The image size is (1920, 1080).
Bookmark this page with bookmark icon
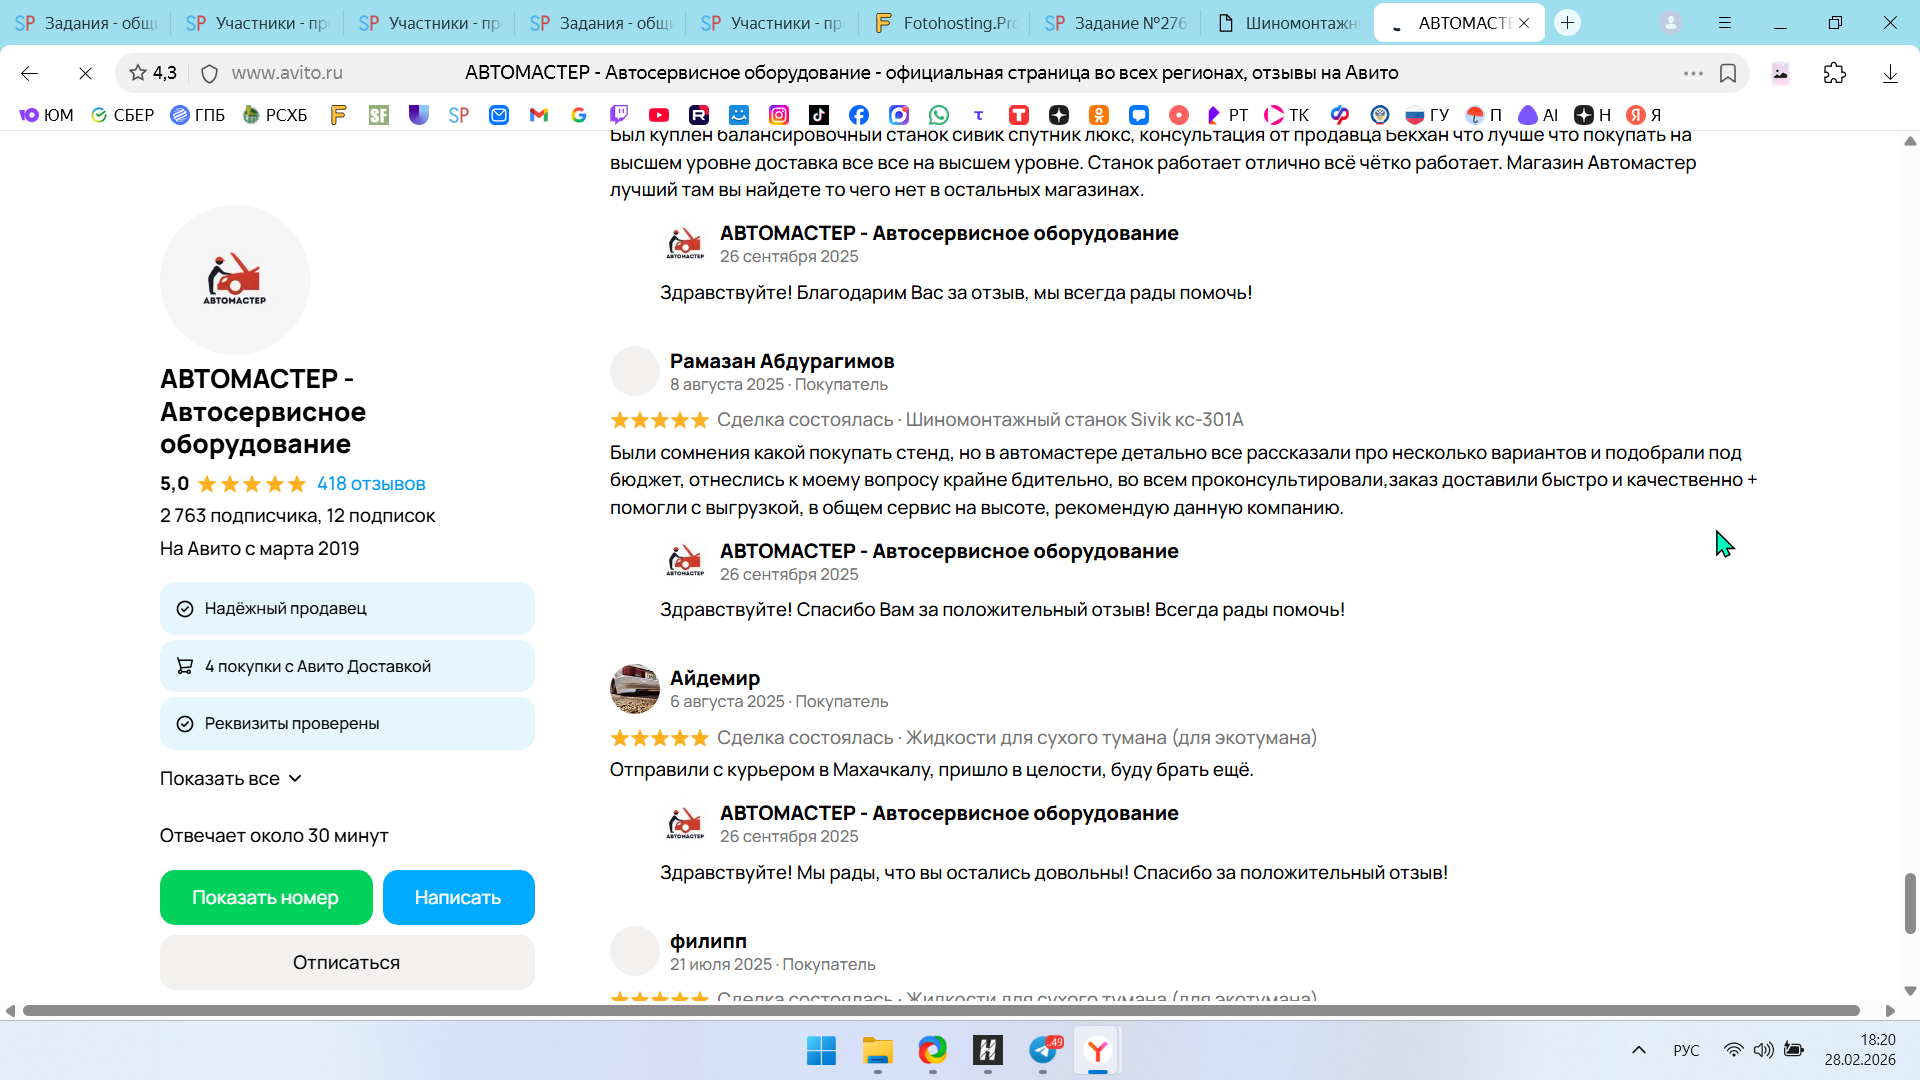(1728, 73)
